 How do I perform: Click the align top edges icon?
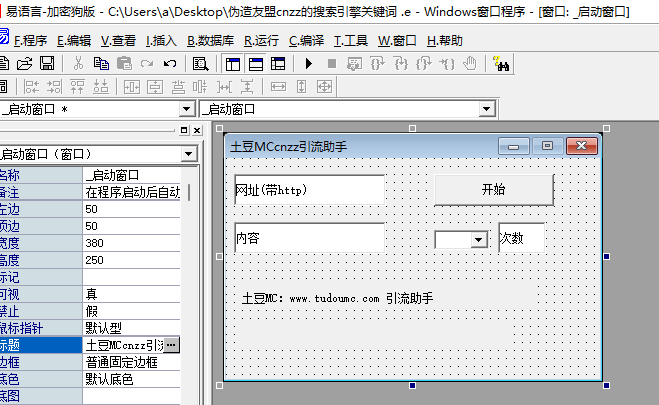click(77, 87)
